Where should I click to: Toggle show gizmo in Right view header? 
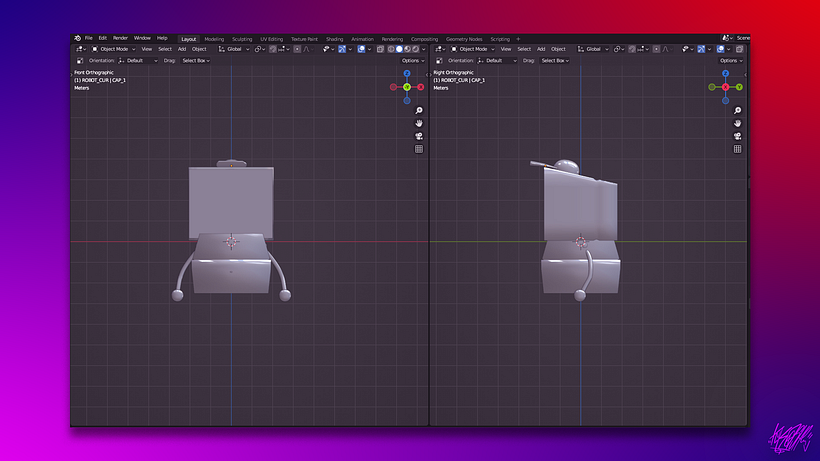coord(701,49)
